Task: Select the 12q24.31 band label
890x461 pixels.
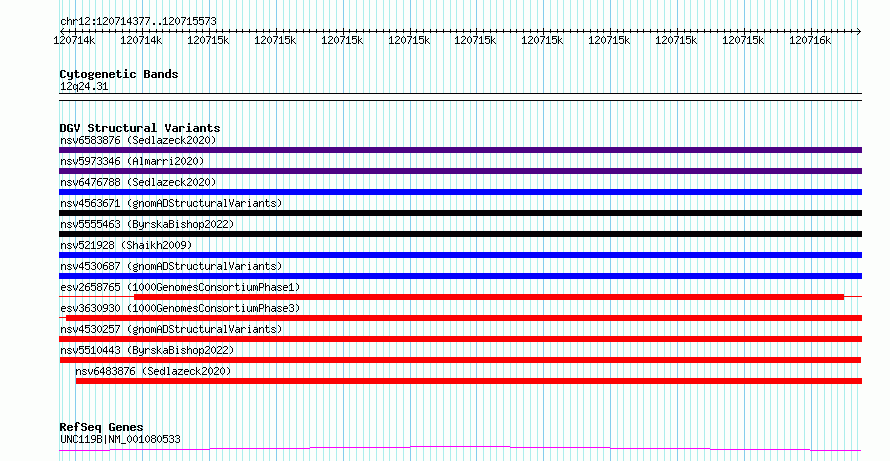Action: point(84,87)
